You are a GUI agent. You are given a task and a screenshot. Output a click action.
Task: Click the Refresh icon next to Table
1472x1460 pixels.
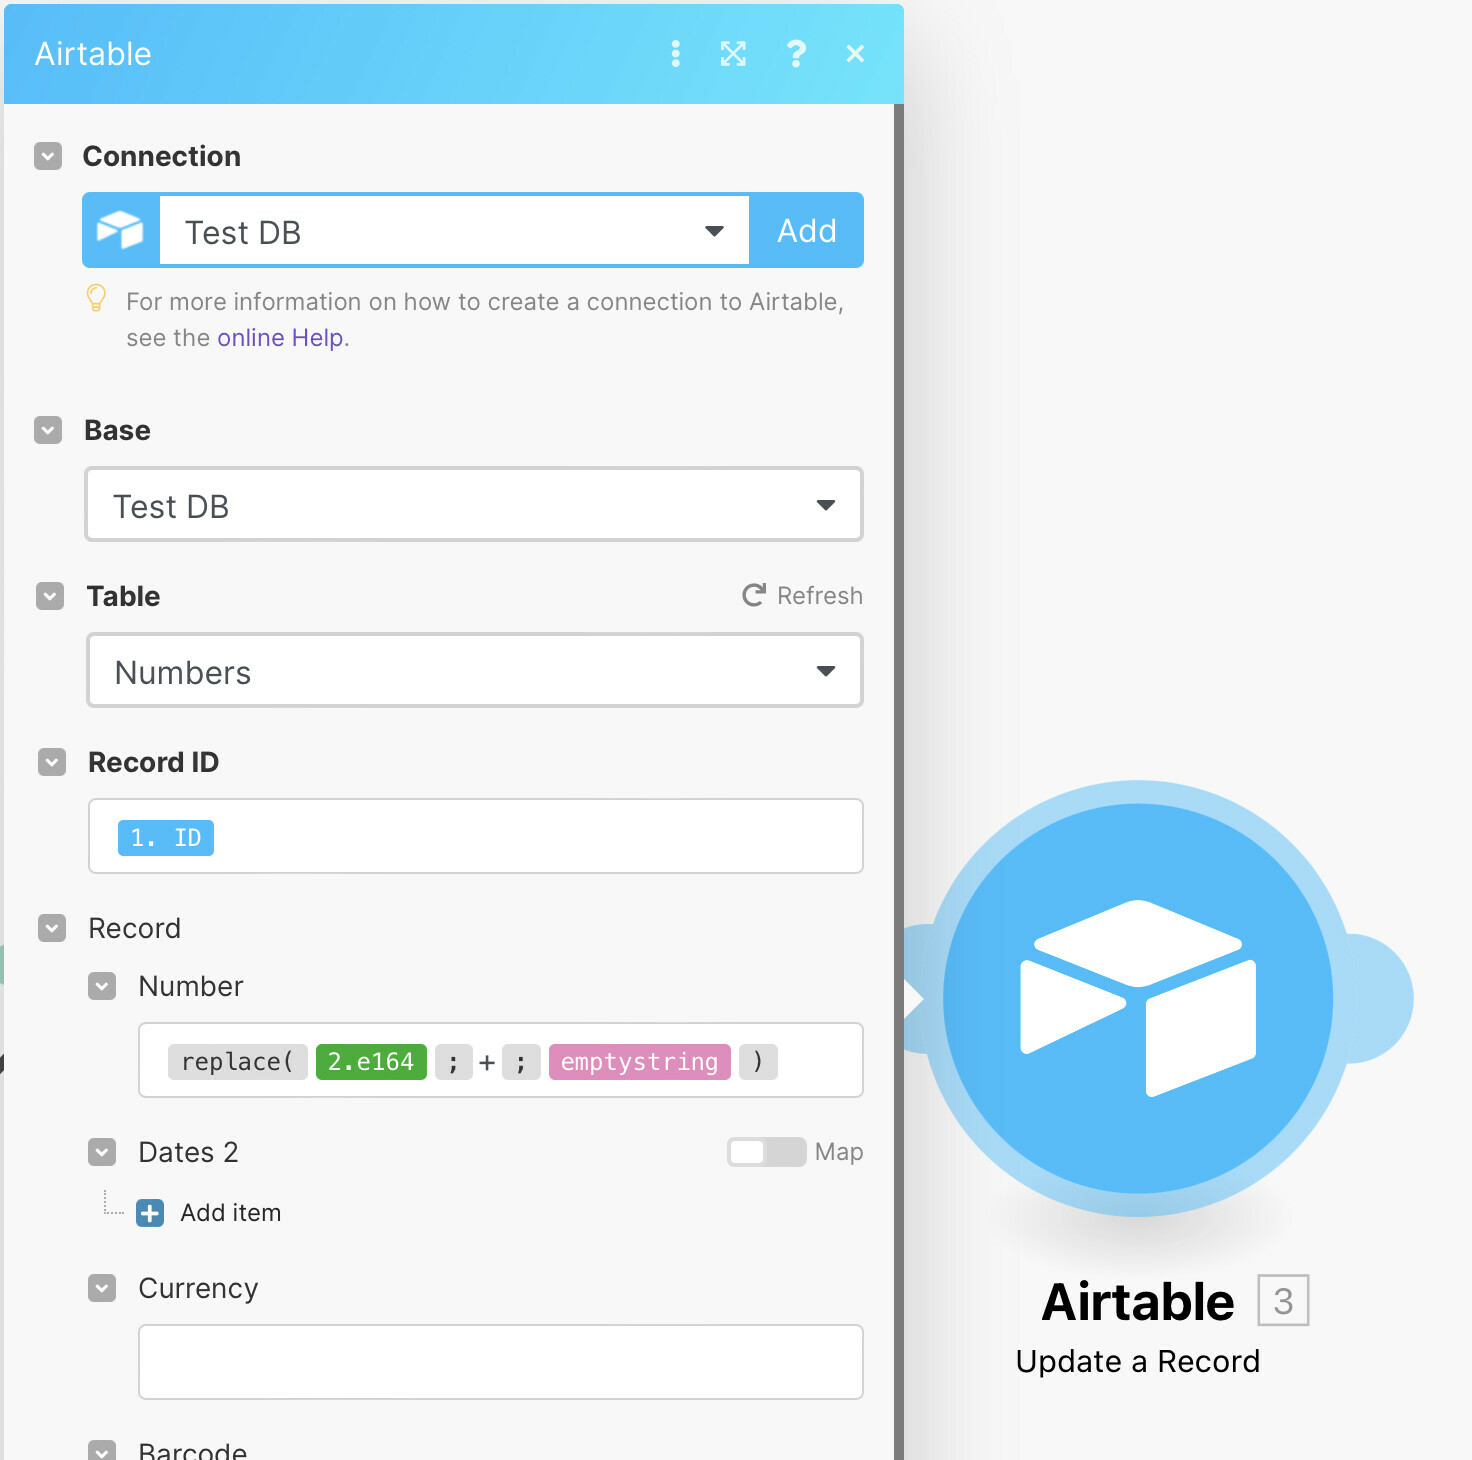(x=754, y=596)
